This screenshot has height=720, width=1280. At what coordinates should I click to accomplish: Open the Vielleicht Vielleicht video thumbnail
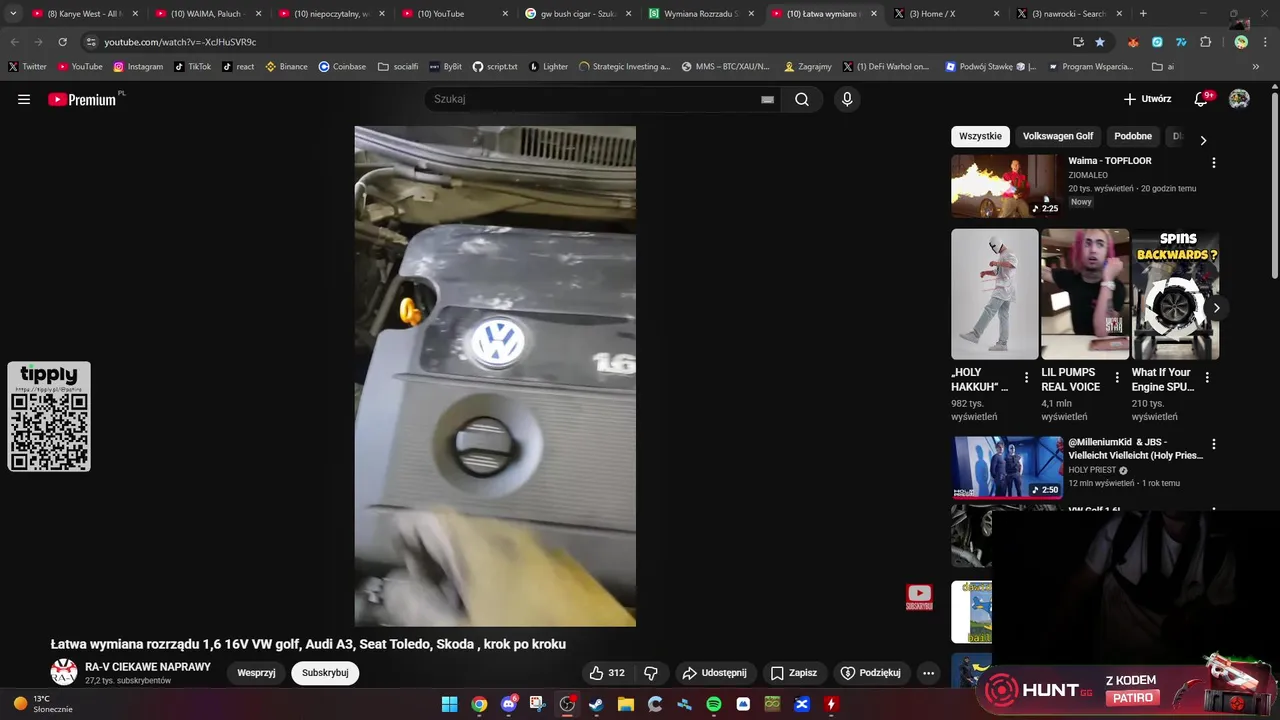(x=1007, y=467)
